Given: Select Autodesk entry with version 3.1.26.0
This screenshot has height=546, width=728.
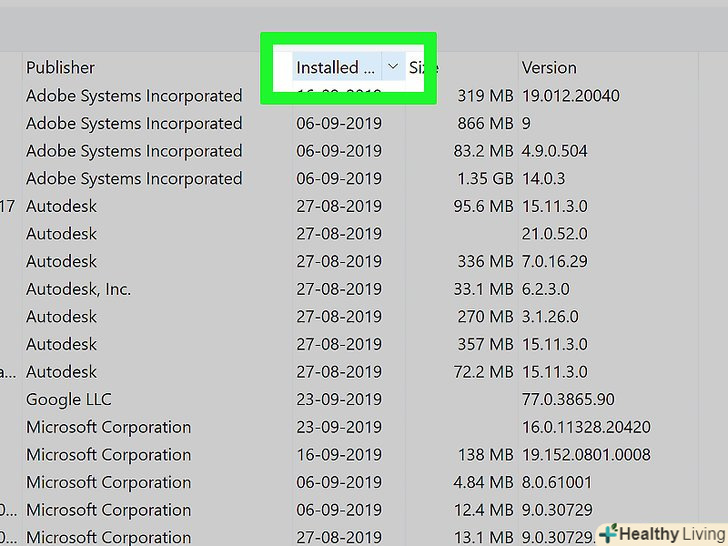Looking at the screenshot, I should (62, 317).
